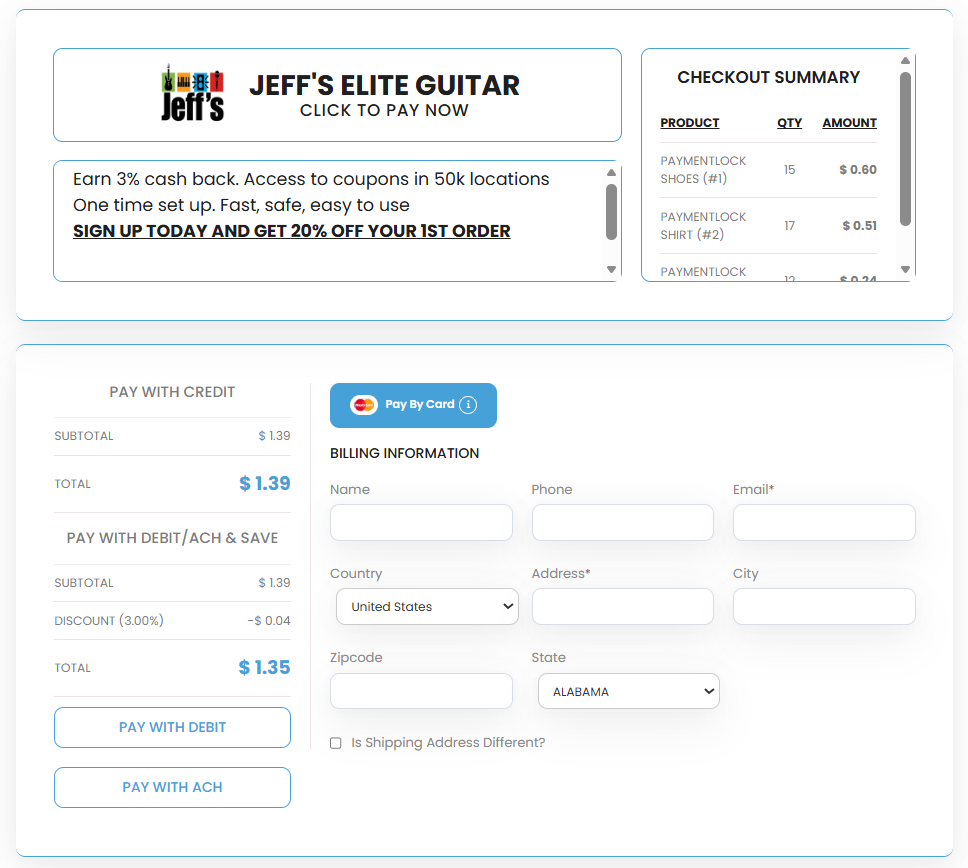This screenshot has height=868, width=968.
Task: Click the checkout summary scroll down arrow
Action: [x=905, y=269]
